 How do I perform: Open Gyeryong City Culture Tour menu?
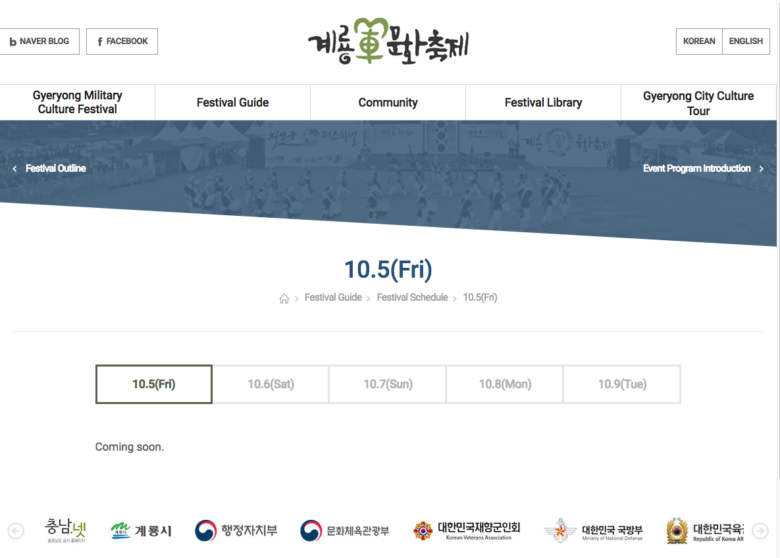tap(698, 103)
